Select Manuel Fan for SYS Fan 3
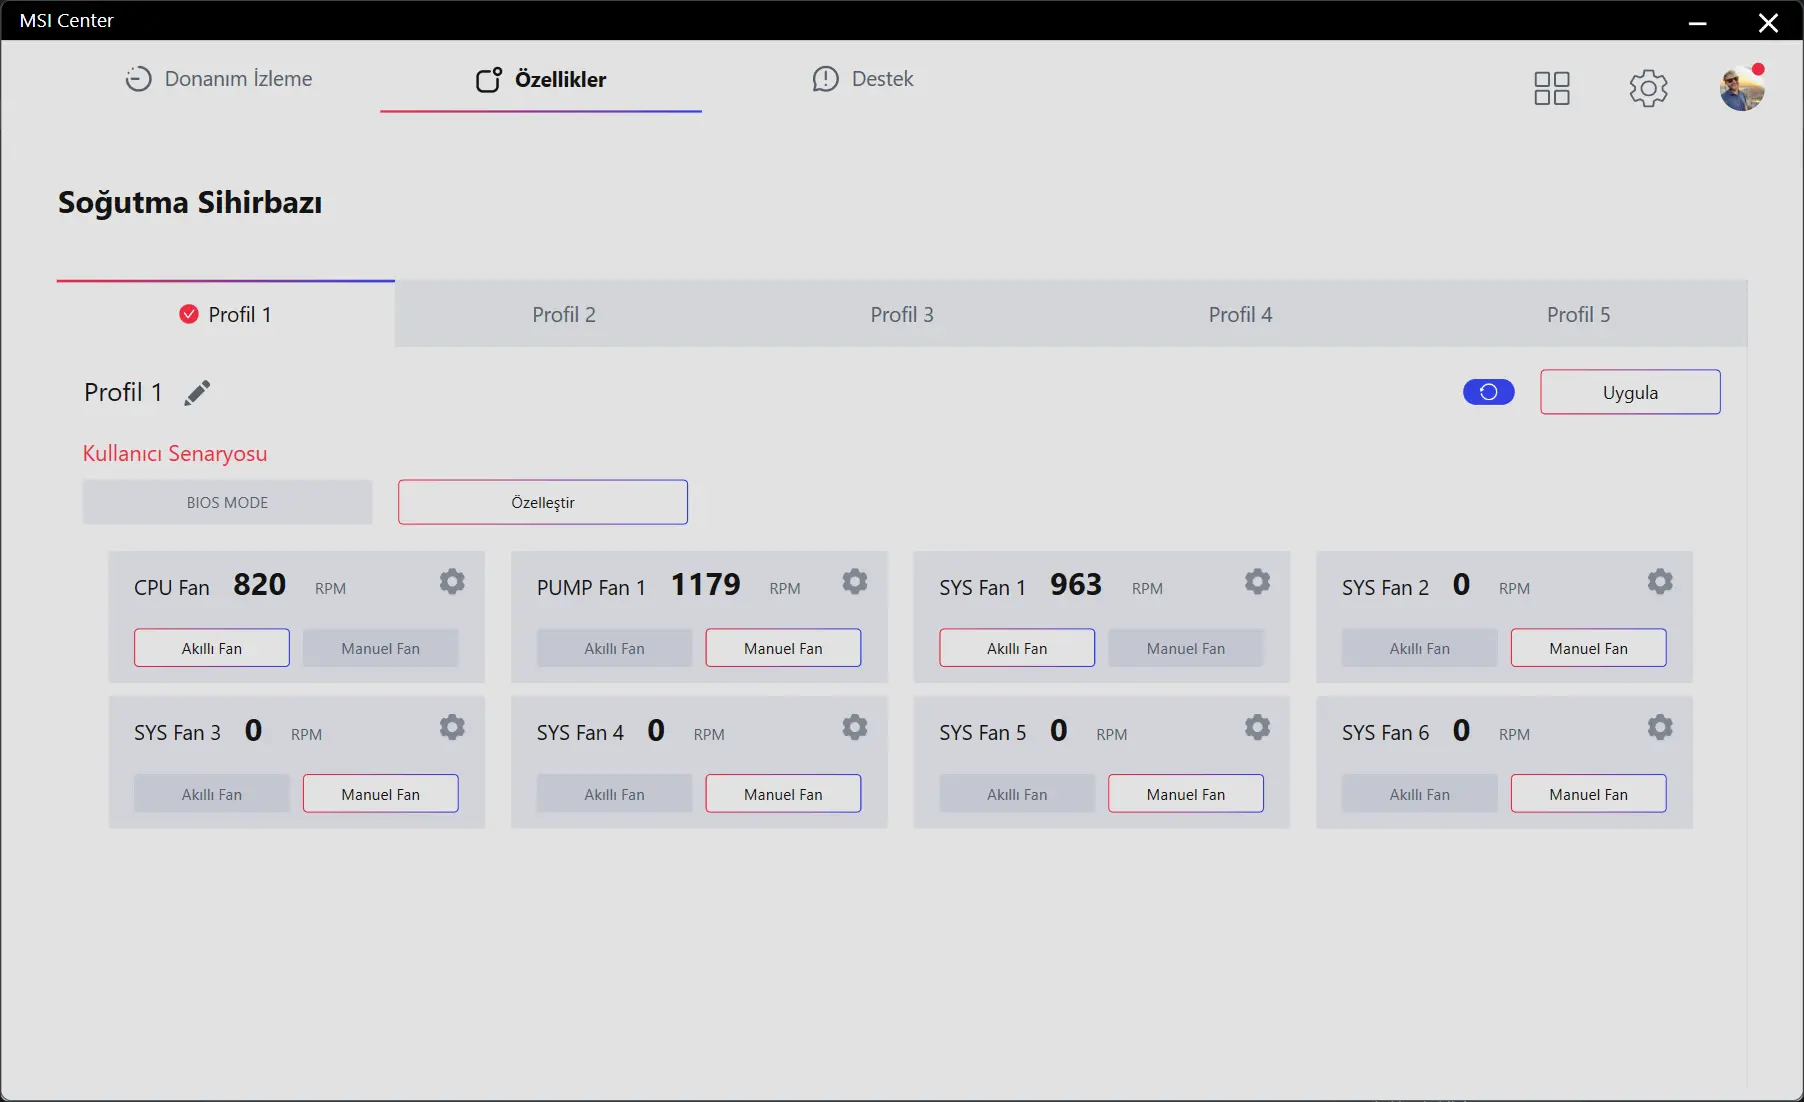Image resolution: width=1804 pixels, height=1102 pixels. [381, 794]
